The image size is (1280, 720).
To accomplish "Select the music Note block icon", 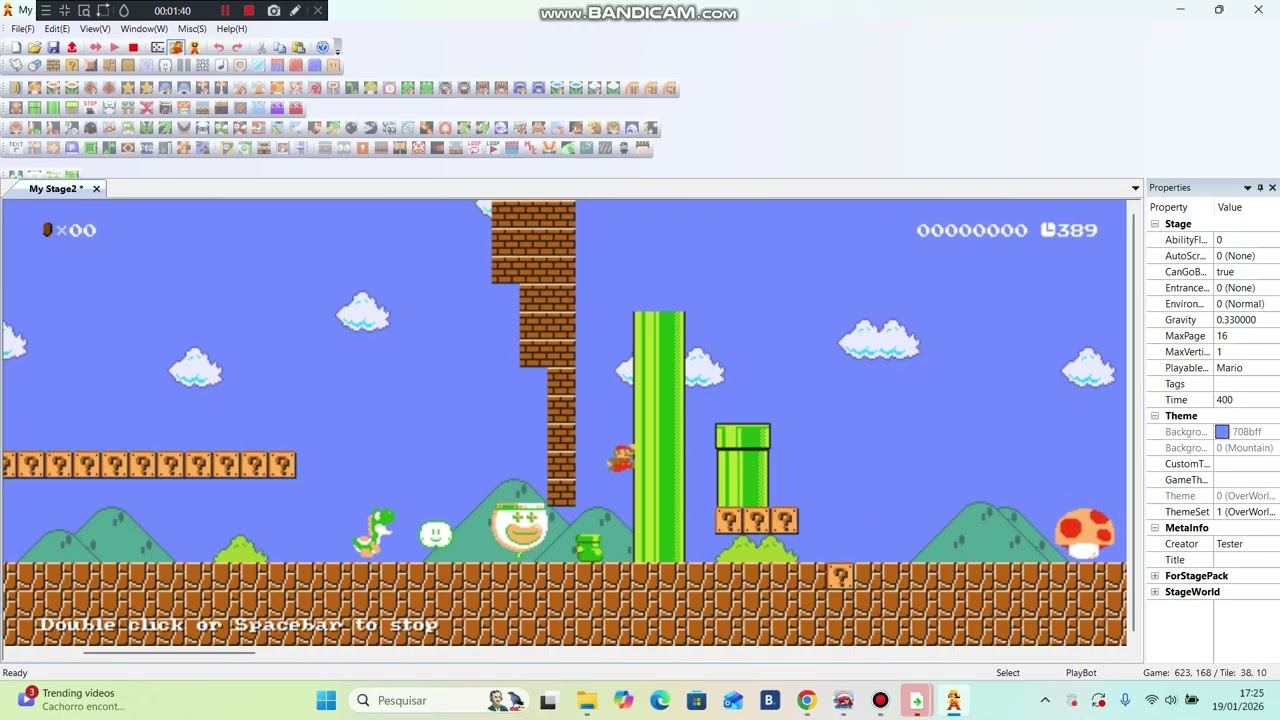I will (x=221, y=65).
